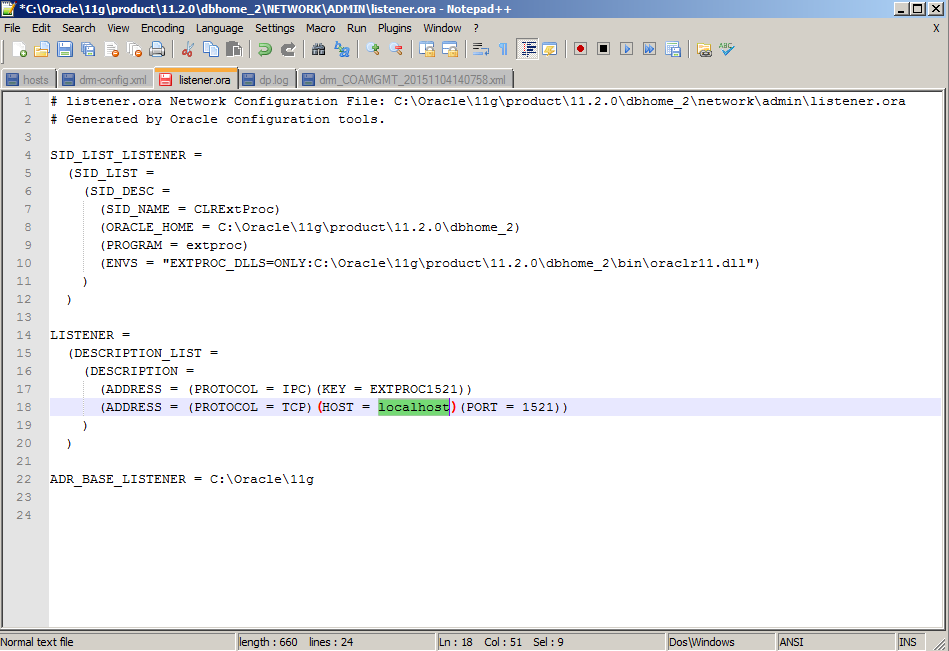Click the New file toolbar icon
The height and width of the screenshot is (651, 949).
point(18,49)
